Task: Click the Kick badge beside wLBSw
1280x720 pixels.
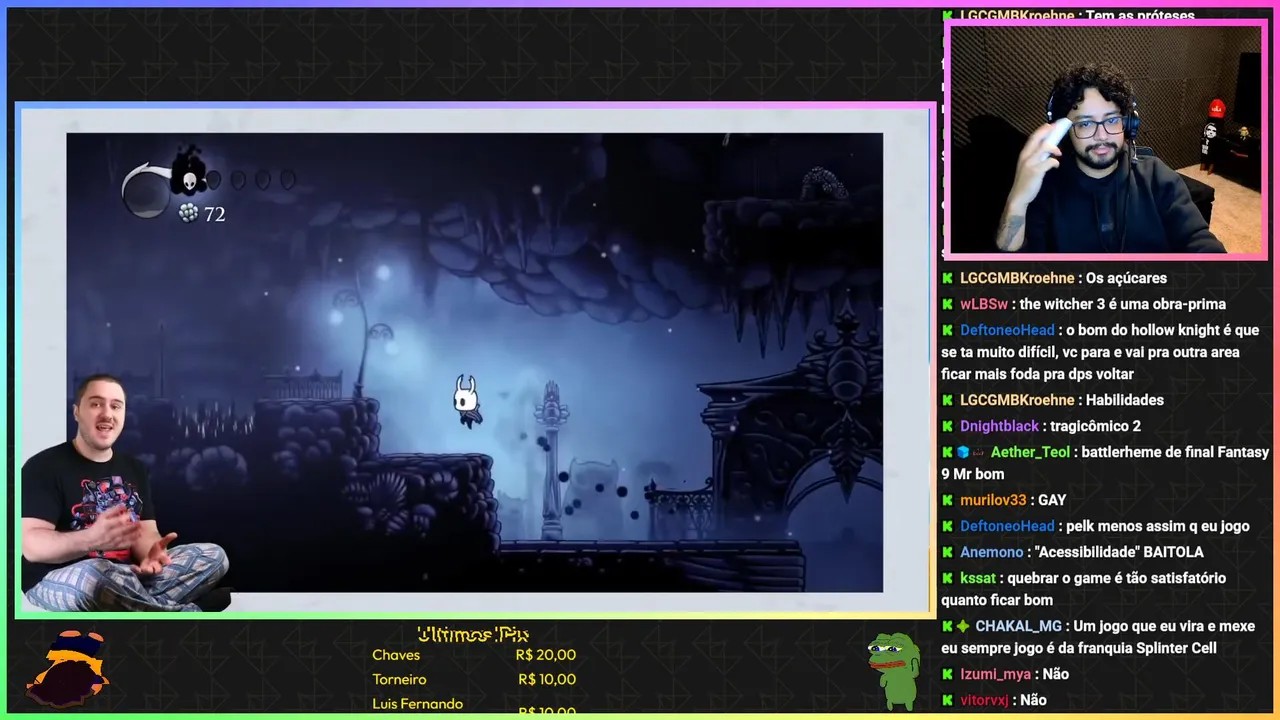Action: (947, 304)
